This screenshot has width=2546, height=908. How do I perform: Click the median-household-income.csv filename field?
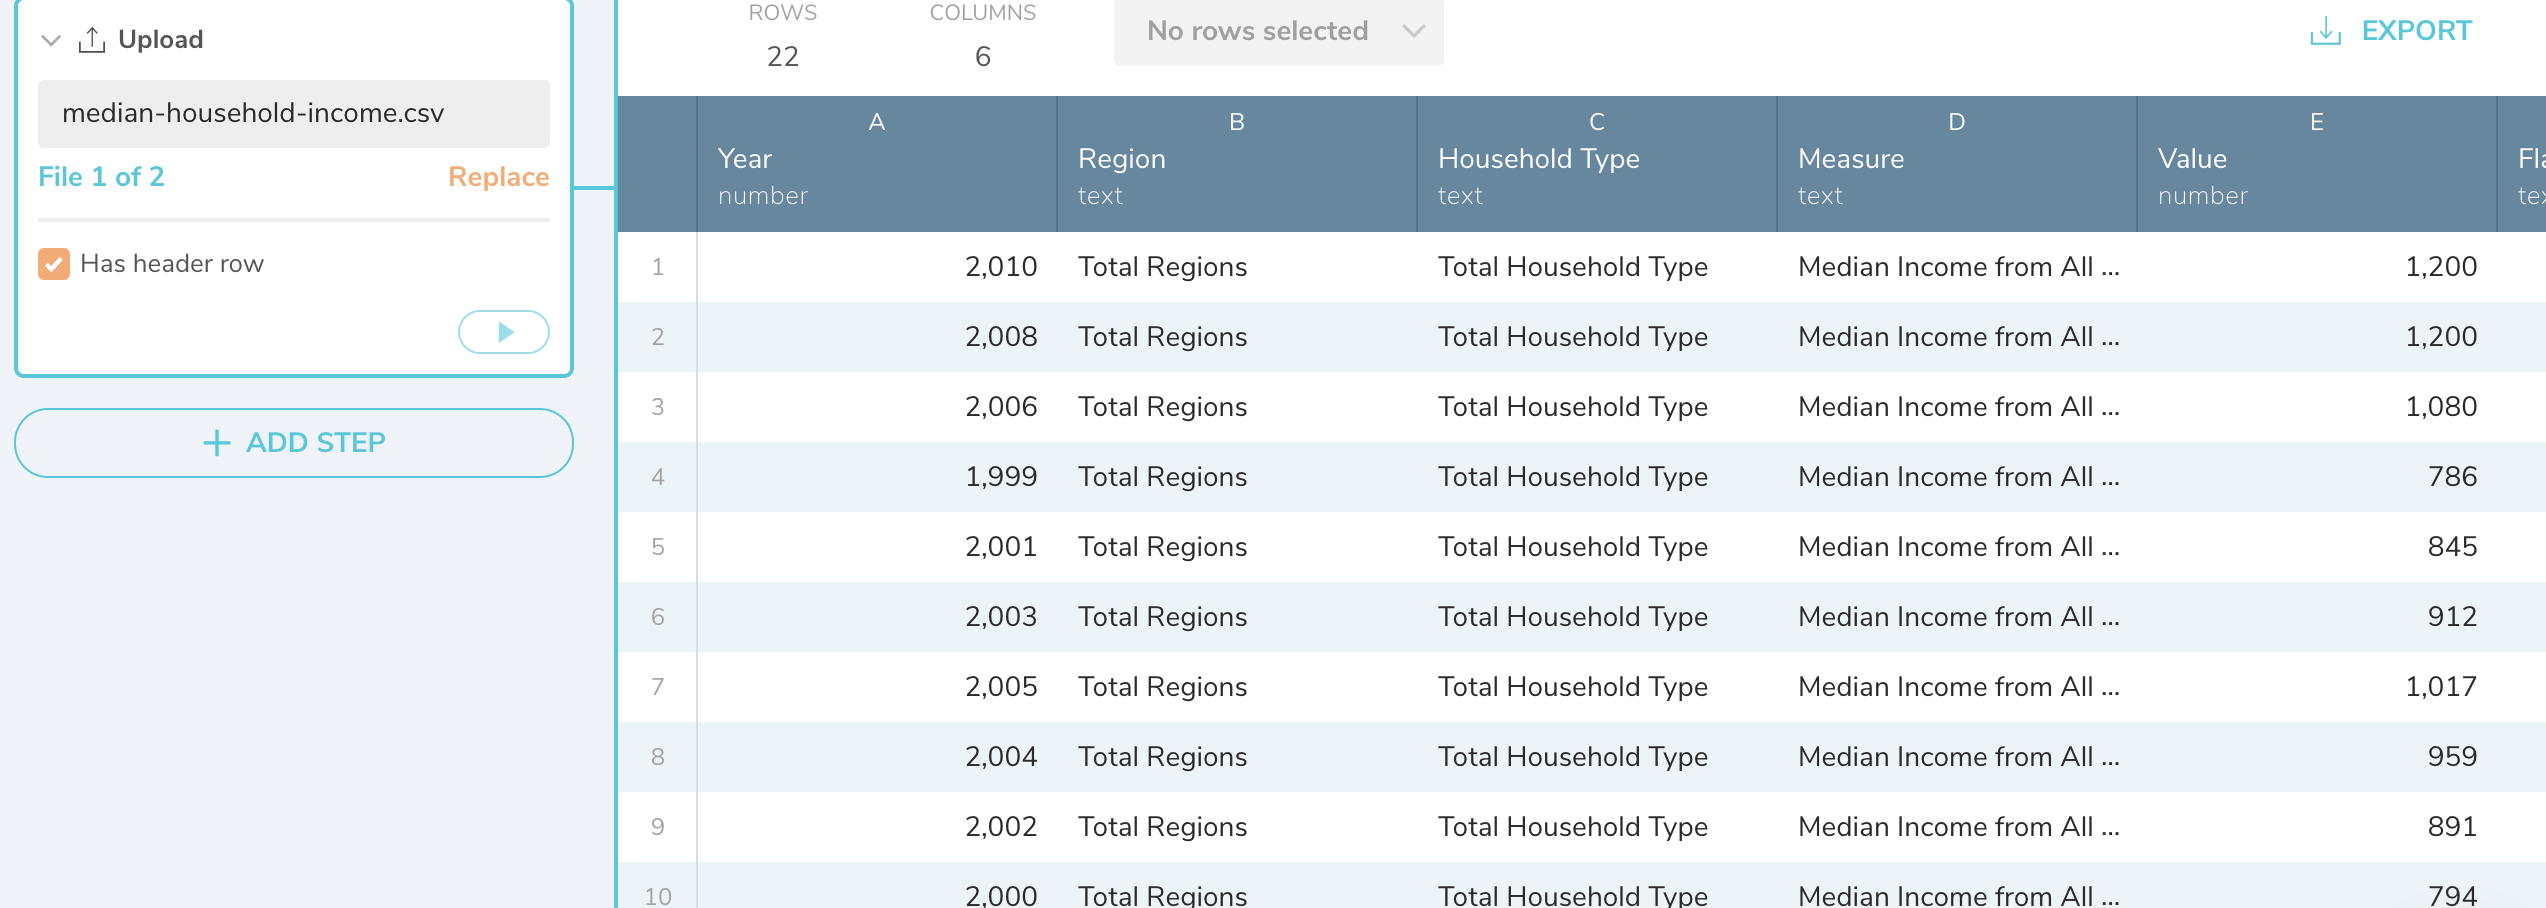(x=294, y=114)
